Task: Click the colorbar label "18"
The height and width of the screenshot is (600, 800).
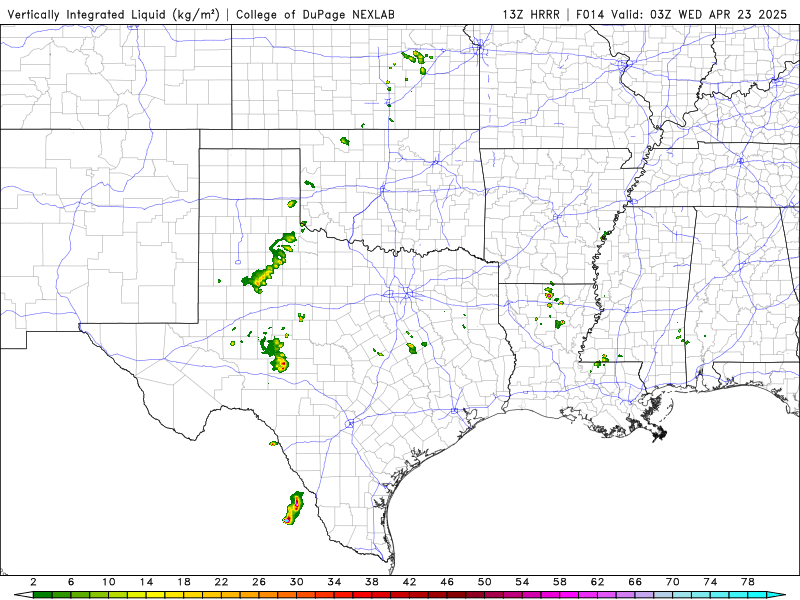Action: click(x=184, y=582)
